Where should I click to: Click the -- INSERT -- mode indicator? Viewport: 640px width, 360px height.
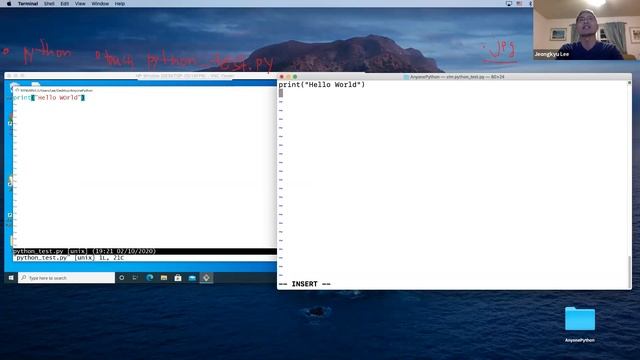tap(304, 284)
